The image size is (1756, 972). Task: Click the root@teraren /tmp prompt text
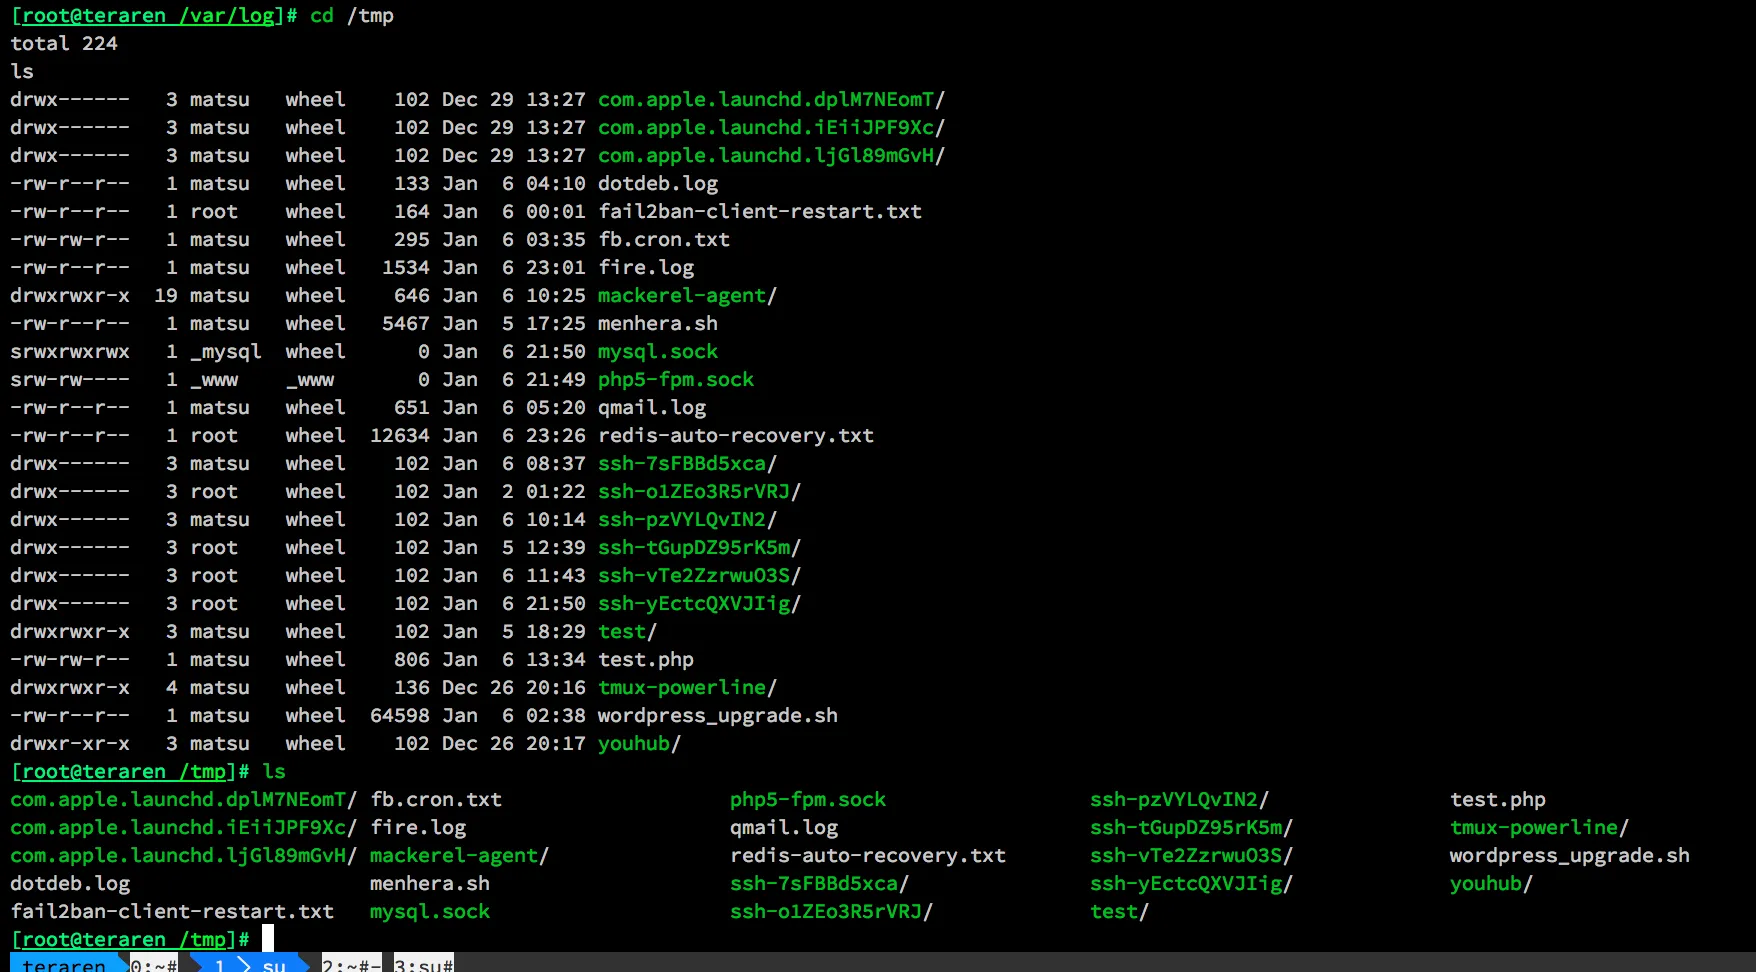tap(122, 771)
